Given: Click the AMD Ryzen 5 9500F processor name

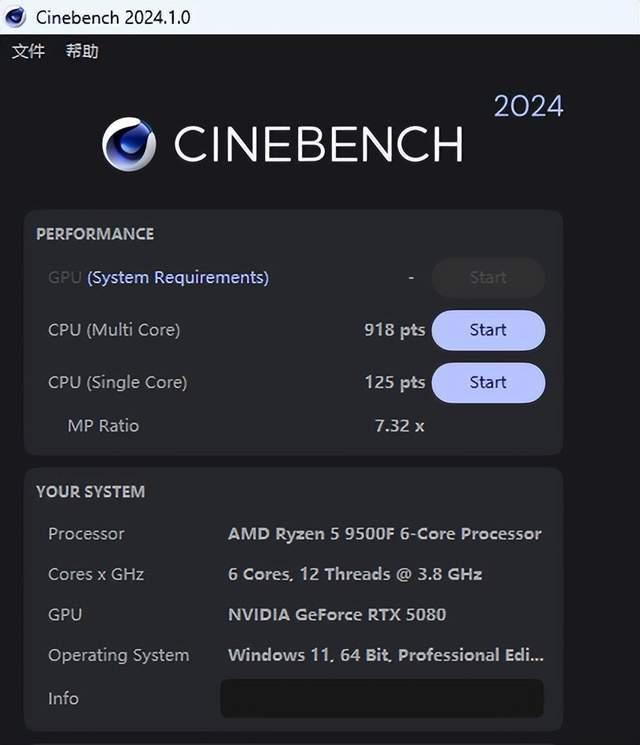Looking at the screenshot, I should [384, 534].
